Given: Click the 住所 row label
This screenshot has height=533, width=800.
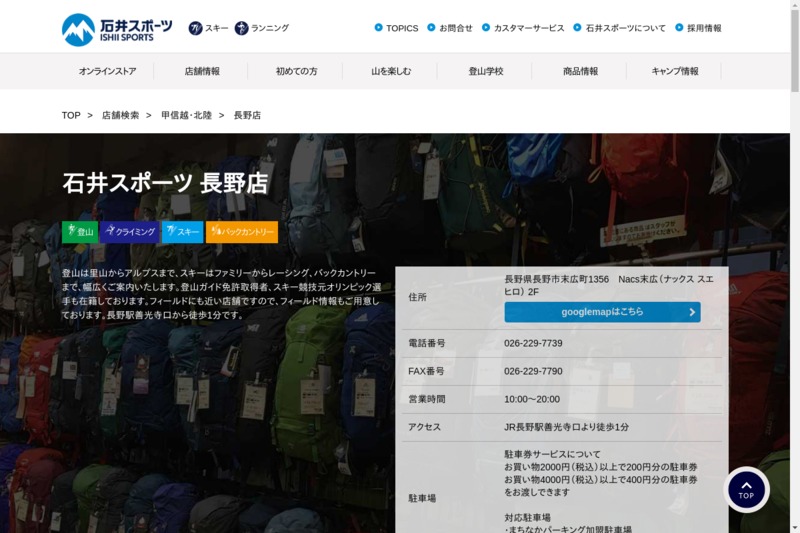Looking at the screenshot, I should coord(417,297).
